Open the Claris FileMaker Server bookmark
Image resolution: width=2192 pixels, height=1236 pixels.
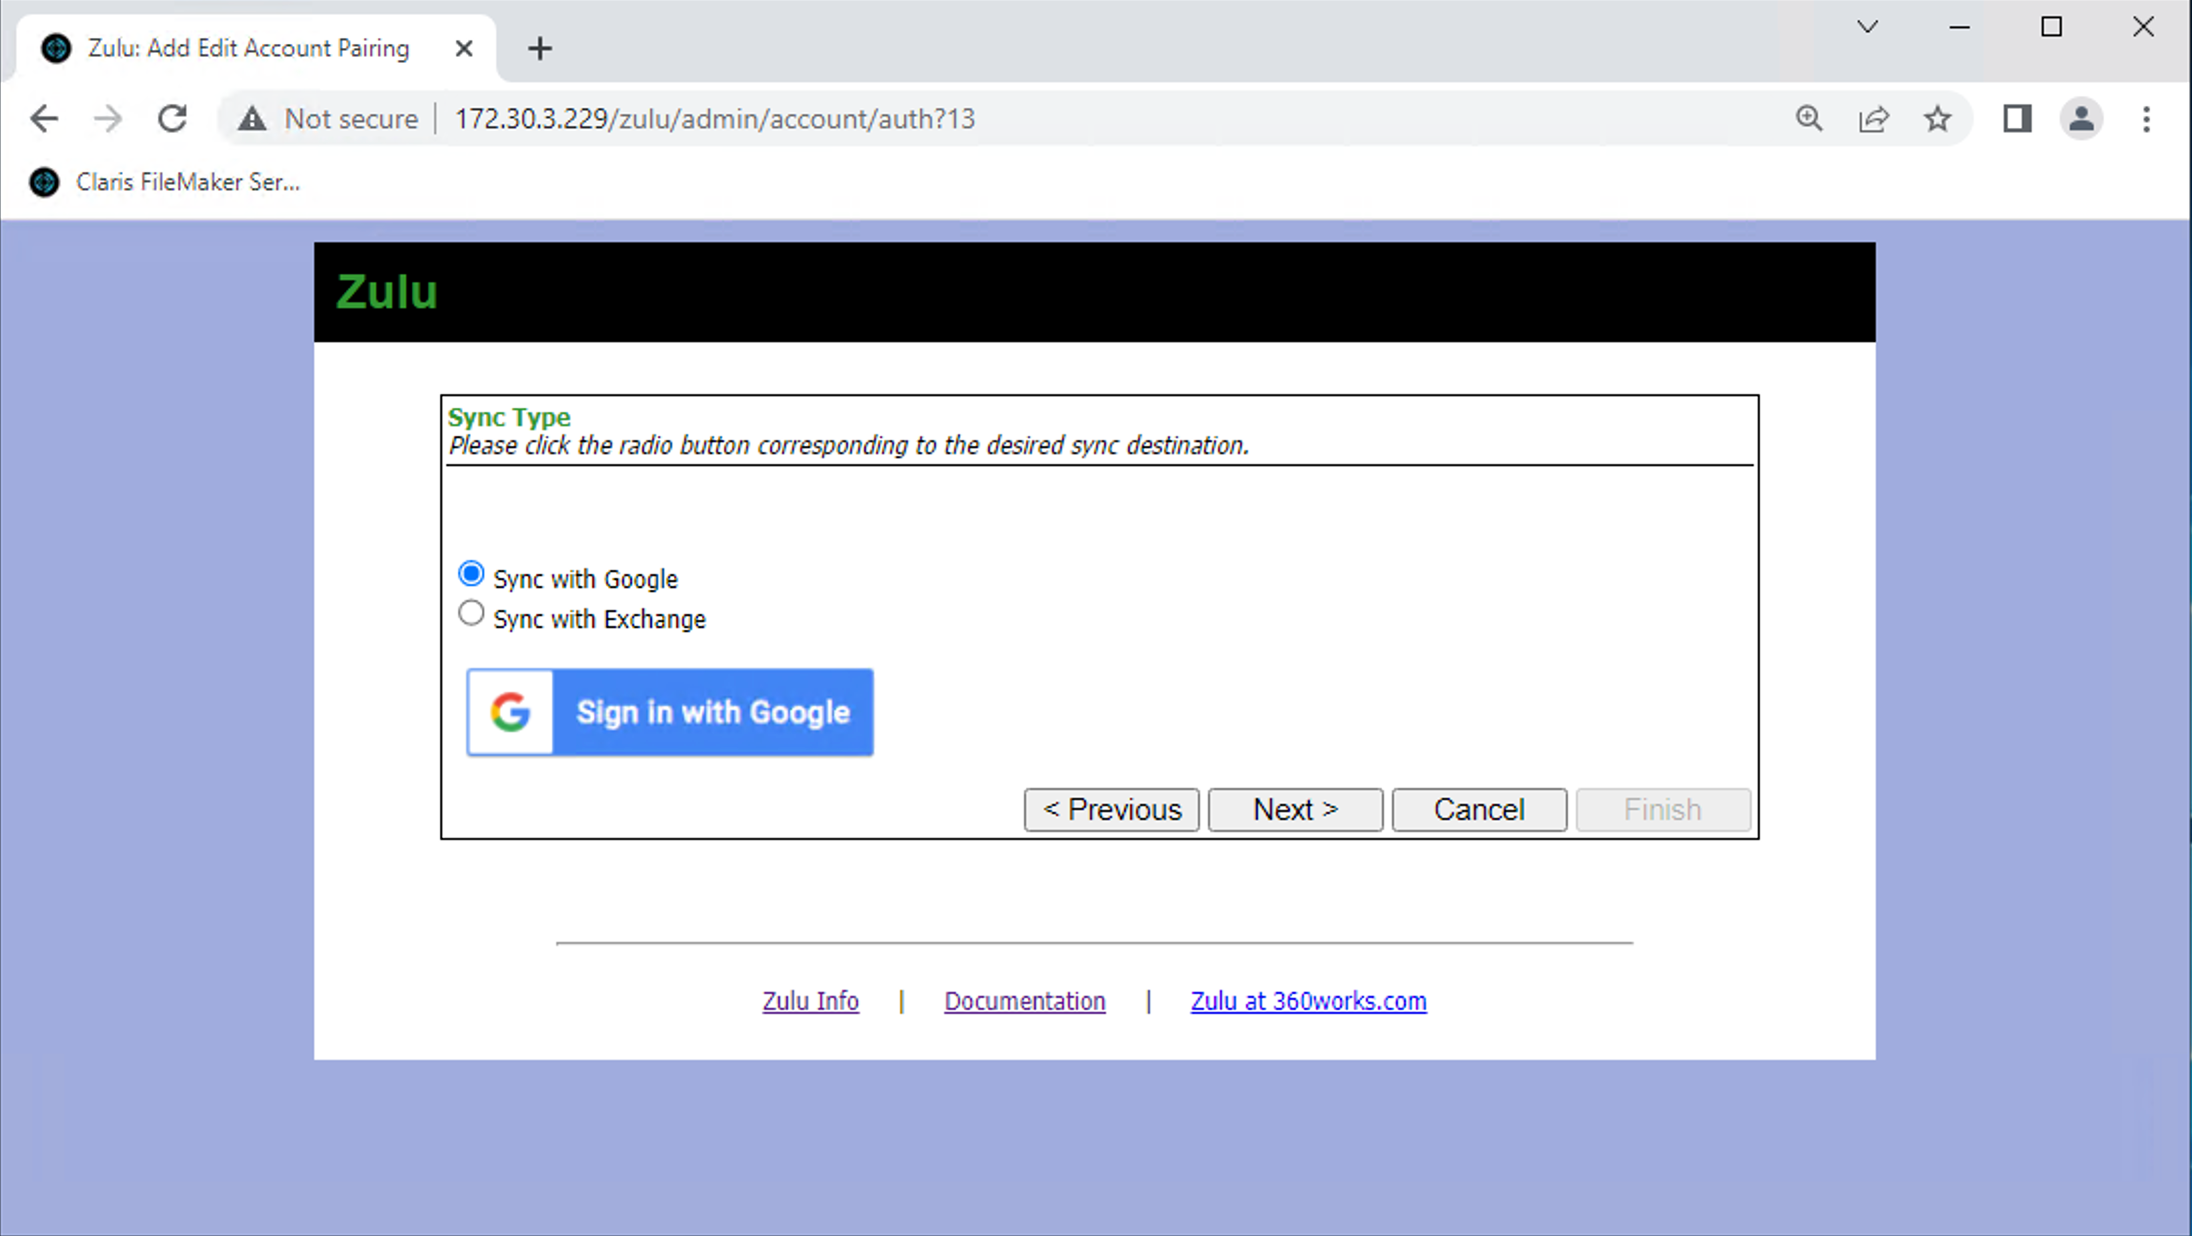point(165,182)
